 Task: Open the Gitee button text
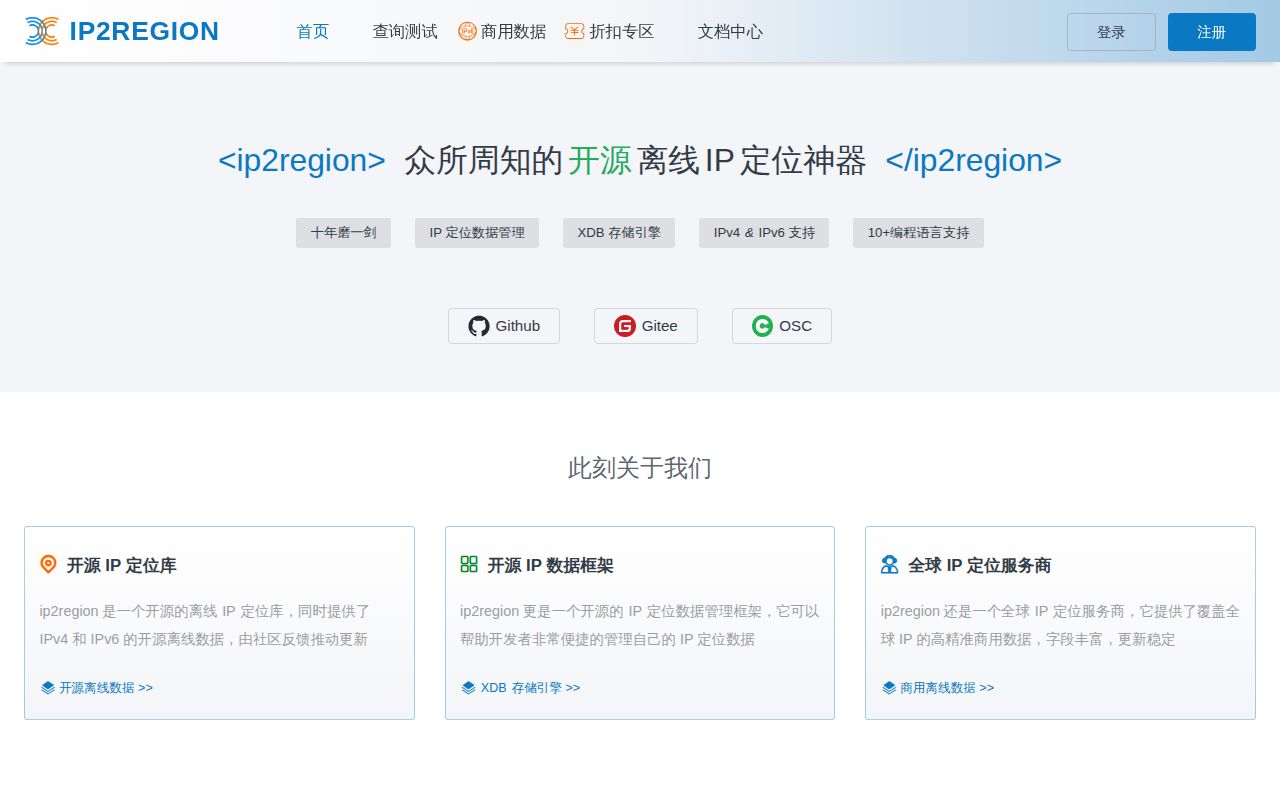point(660,326)
